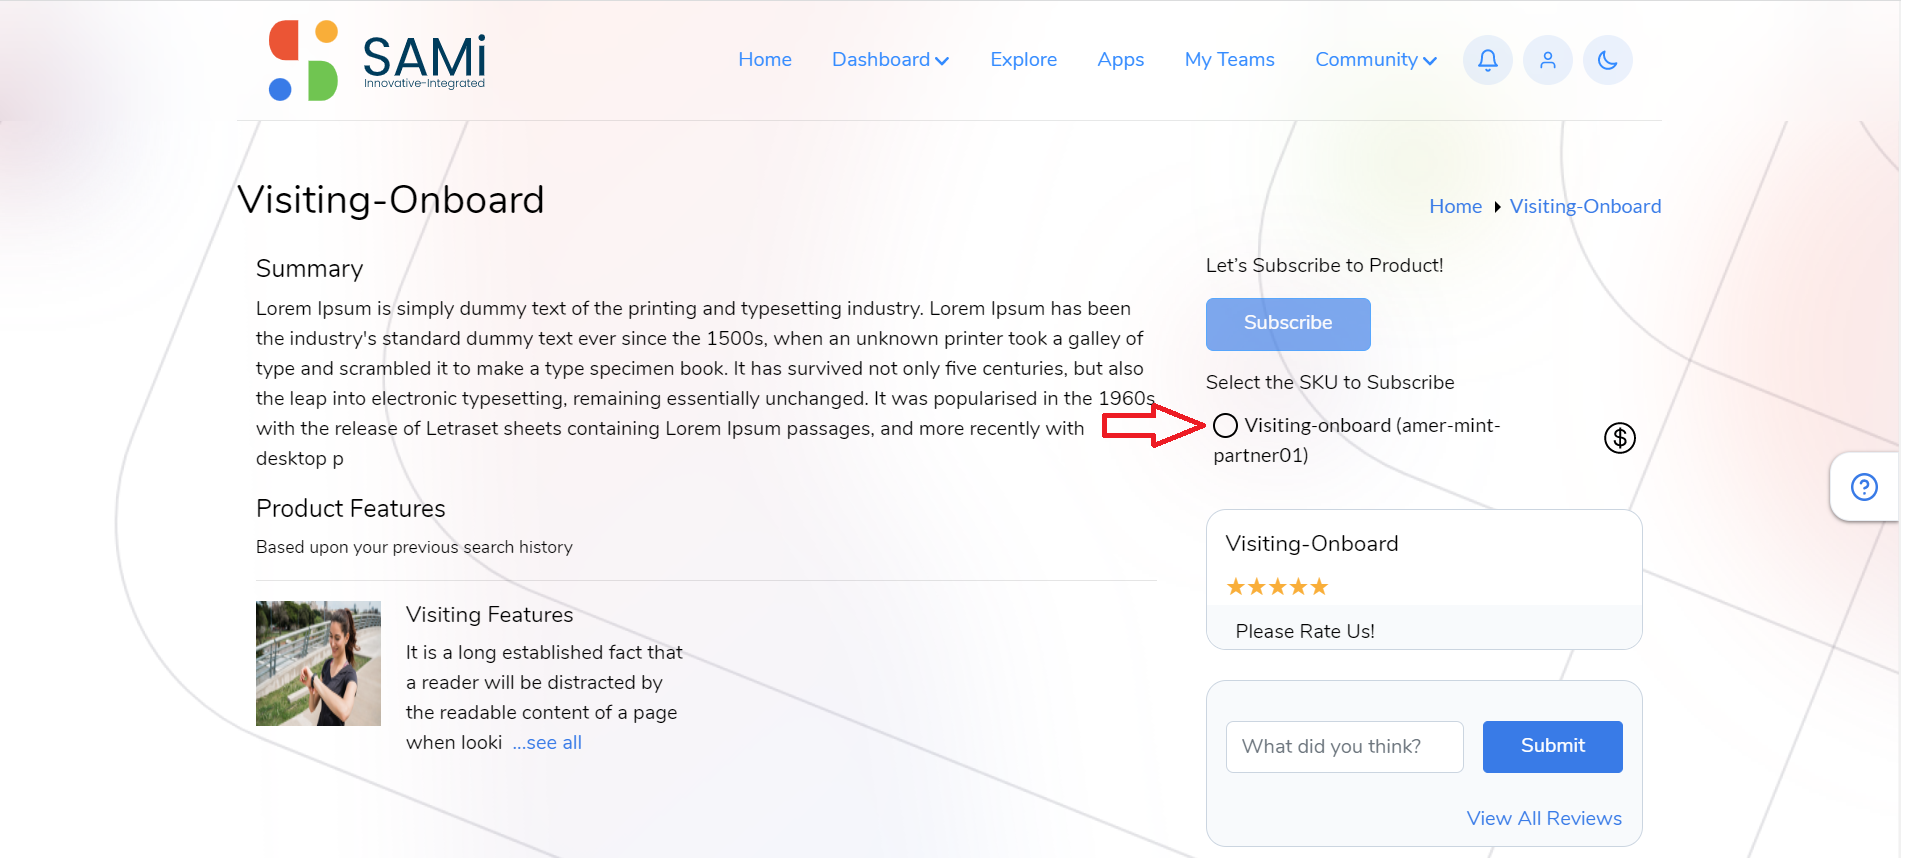
Task: Open the Apps menu item
Action: click(1120, 60)
